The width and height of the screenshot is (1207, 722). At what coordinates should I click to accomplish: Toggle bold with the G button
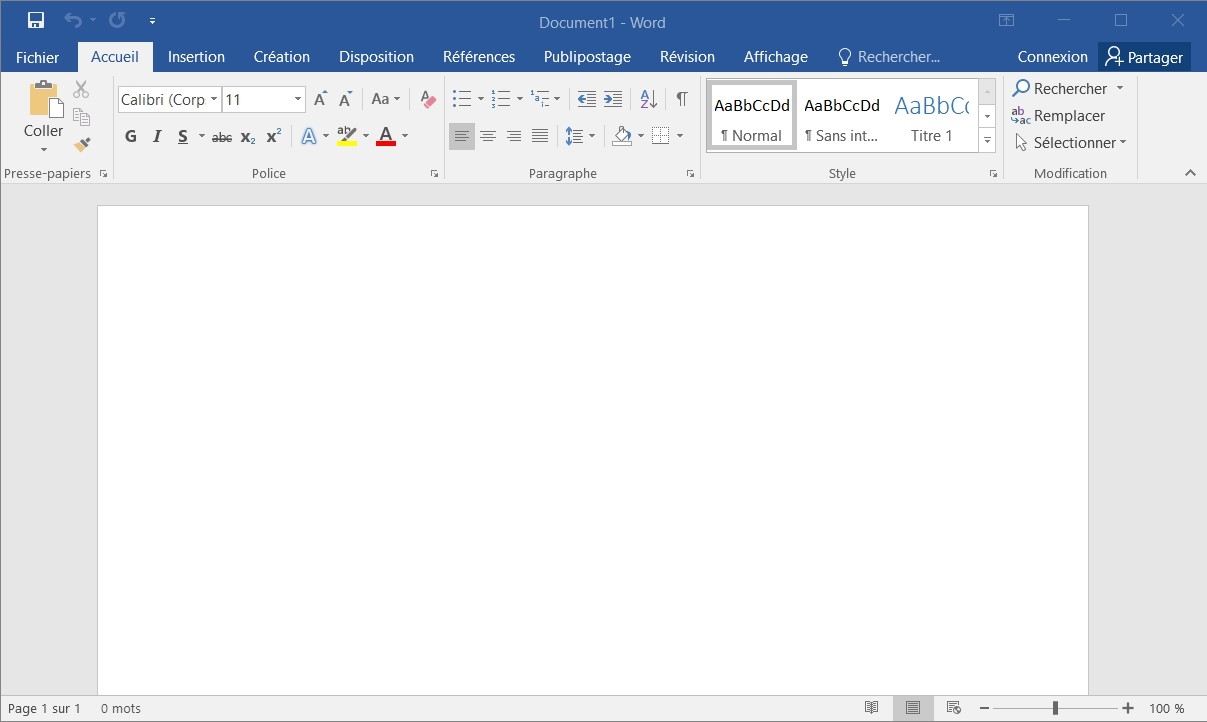tap(131, 136)
